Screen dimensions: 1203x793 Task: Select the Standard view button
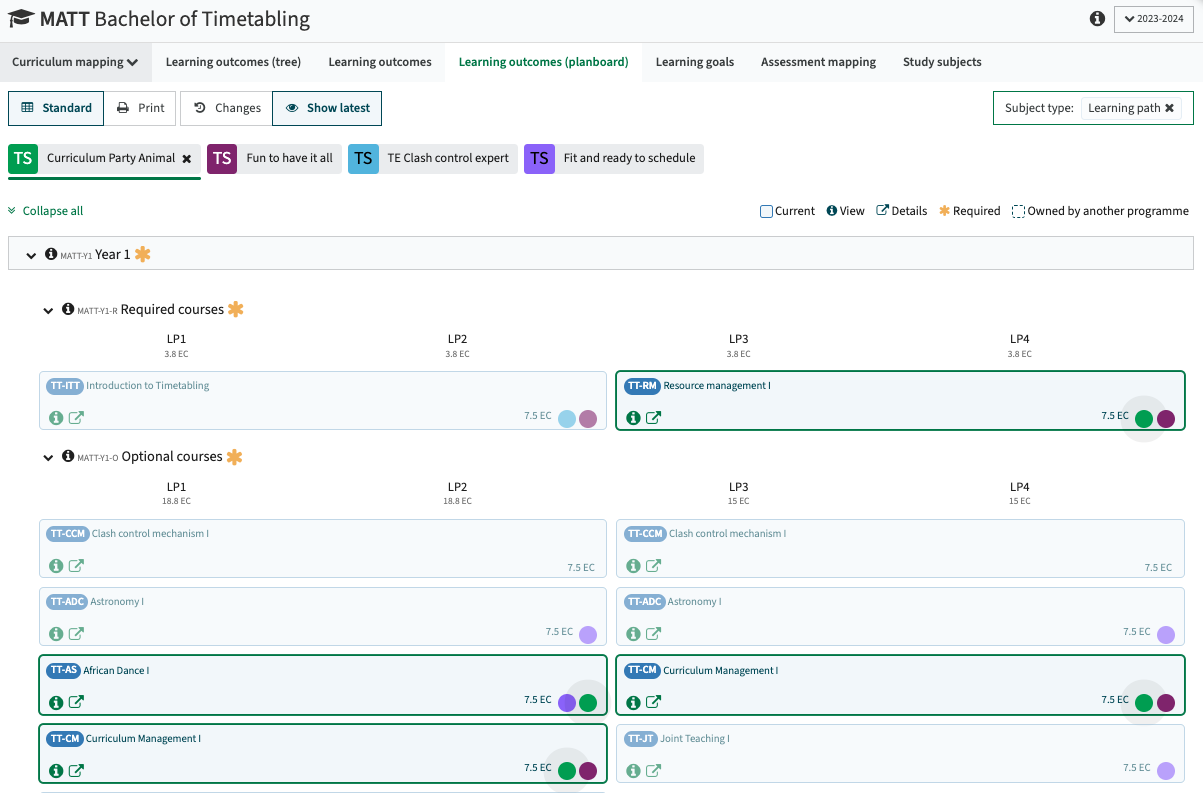click(56, 108)
